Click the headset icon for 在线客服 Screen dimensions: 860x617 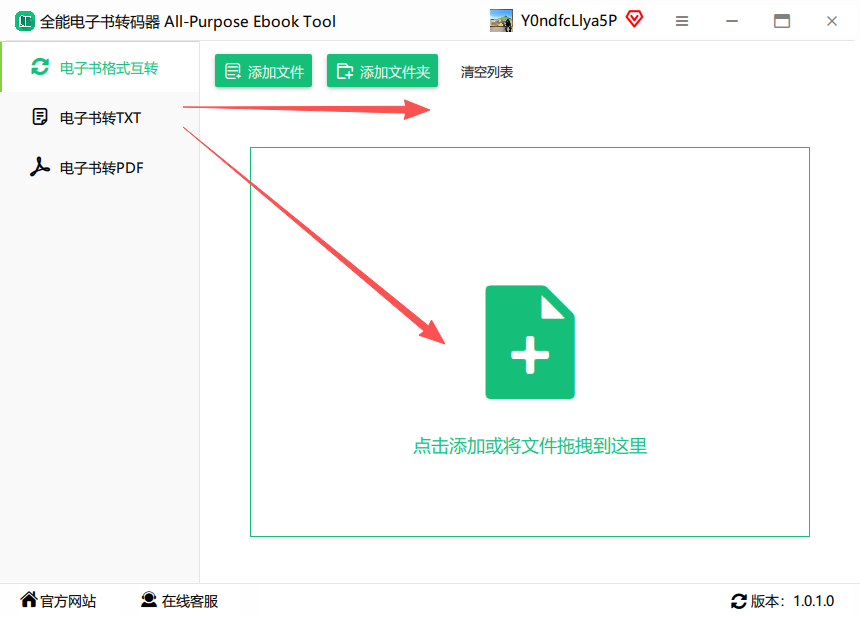coord(149,599)
